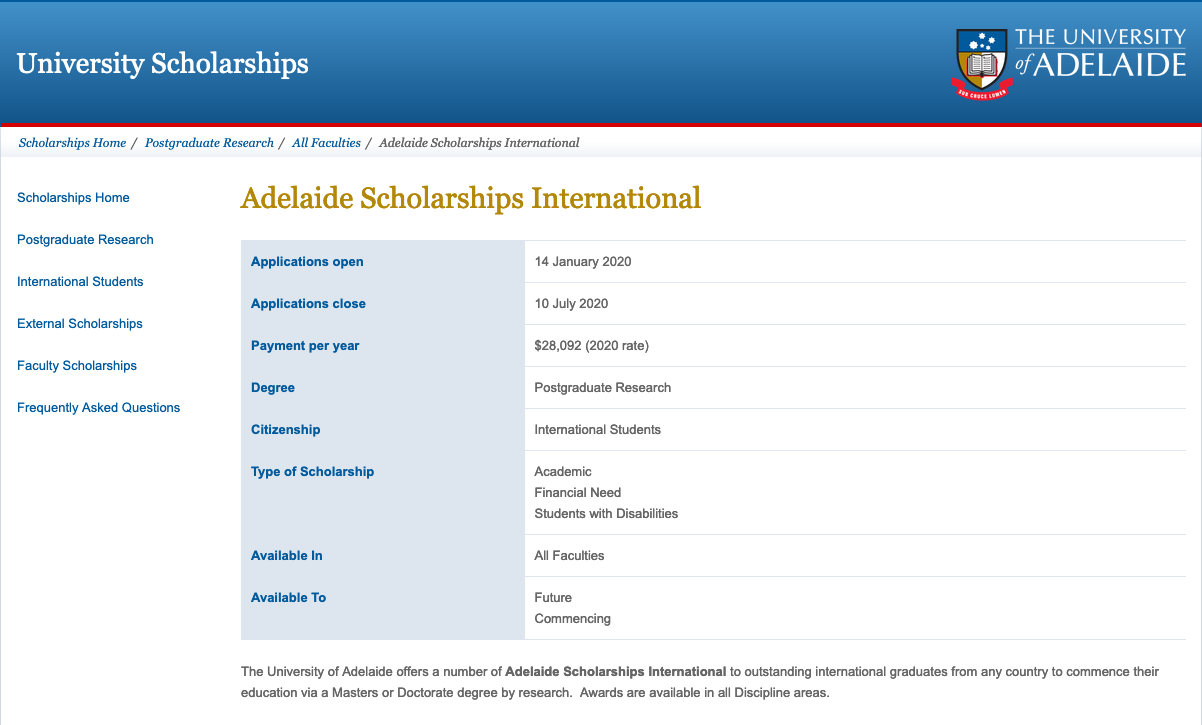The height and width of the screenshot is (725, 1202).
Task: Select Postgraduate Research in sidebar
Action: 85,240
